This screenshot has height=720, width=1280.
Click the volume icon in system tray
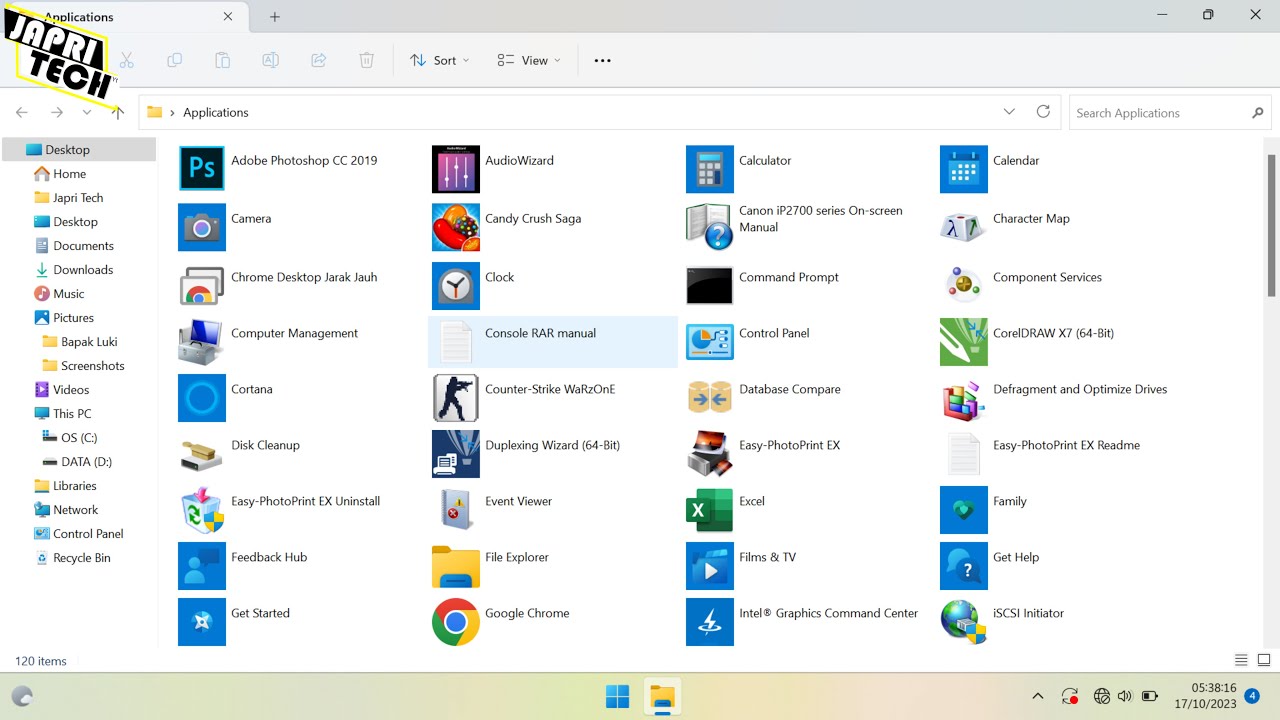[1124, 696]
